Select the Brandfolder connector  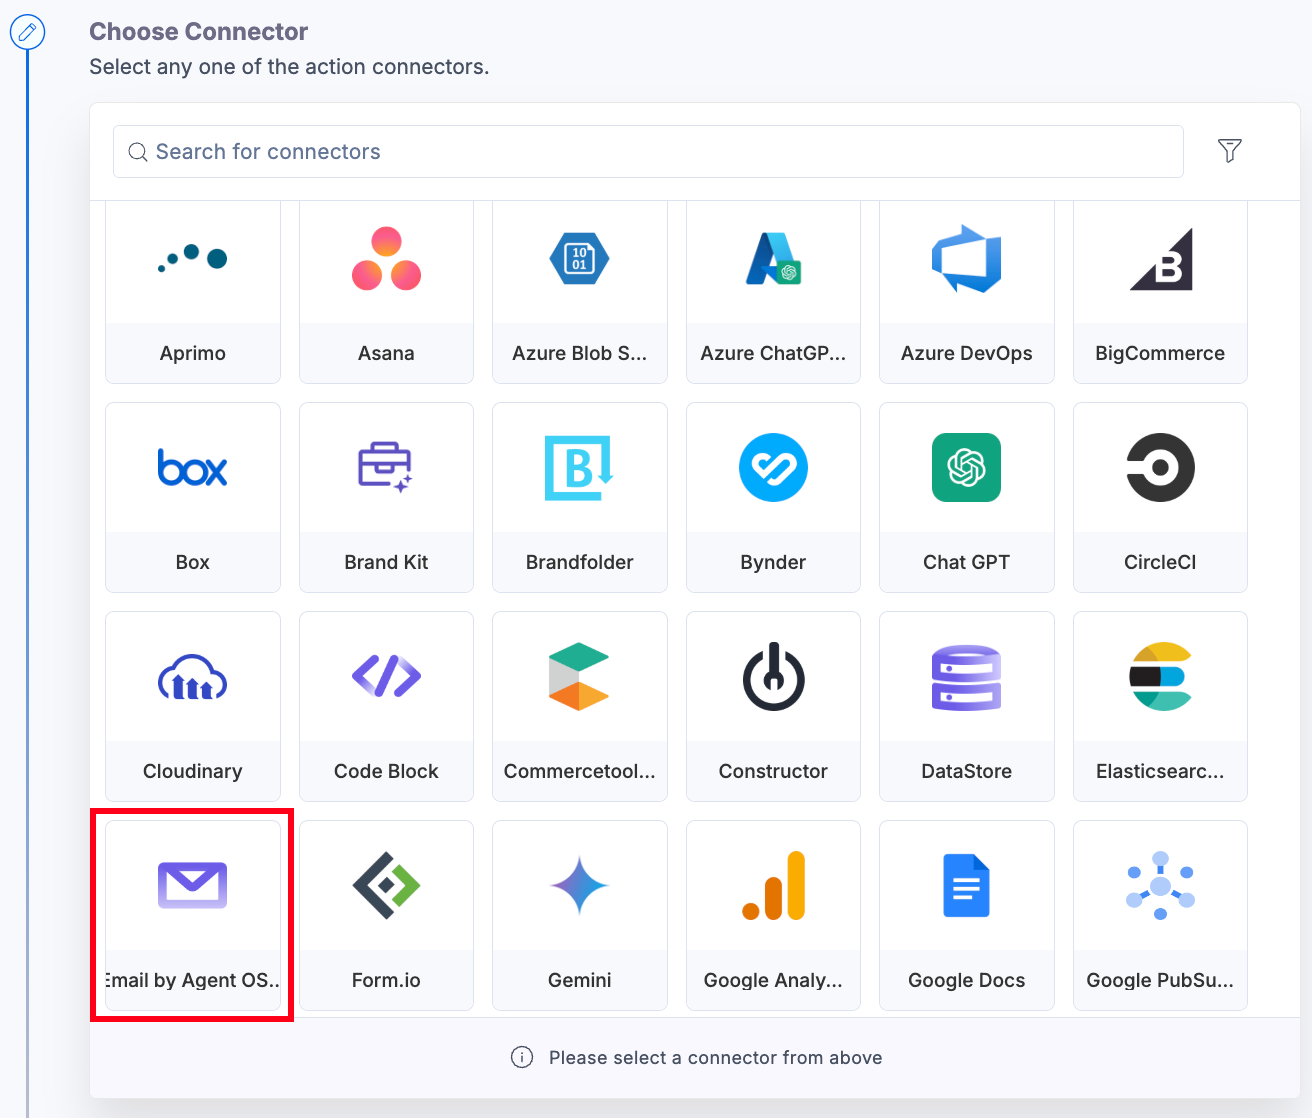(579, 498)
